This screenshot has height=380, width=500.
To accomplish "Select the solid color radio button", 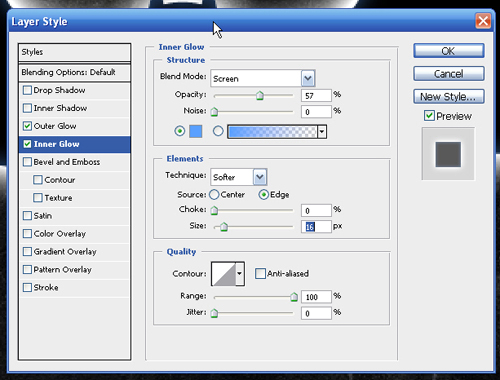I will (180, 131).
